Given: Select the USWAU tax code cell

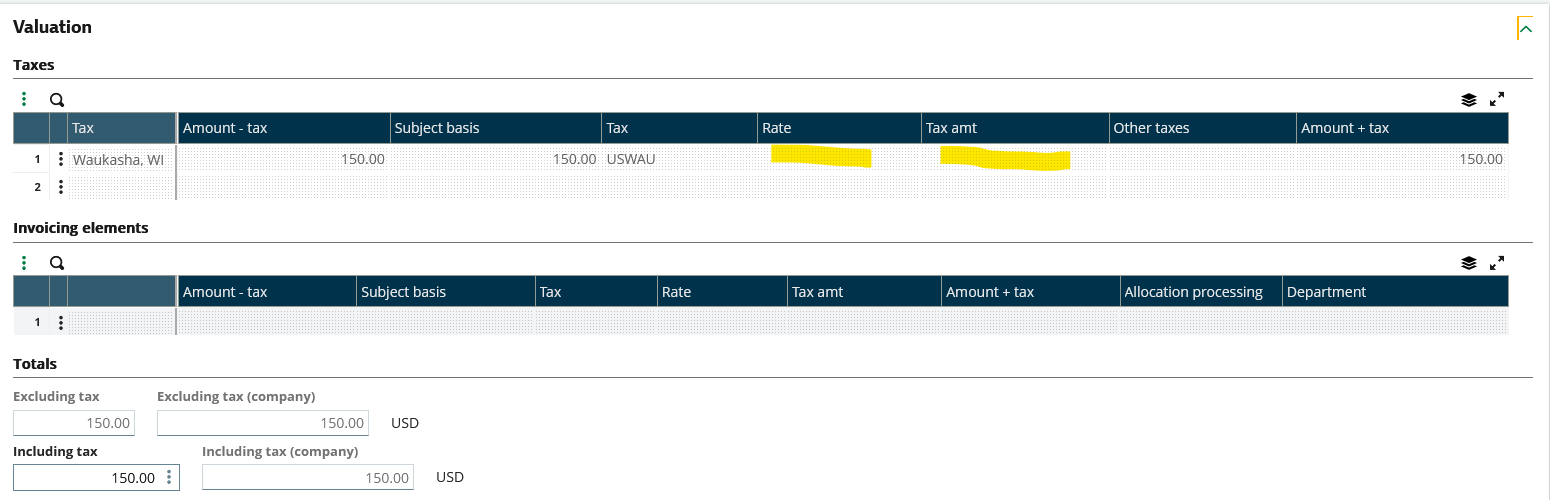Looking at the screenshot, I should (x=678, y=159).
